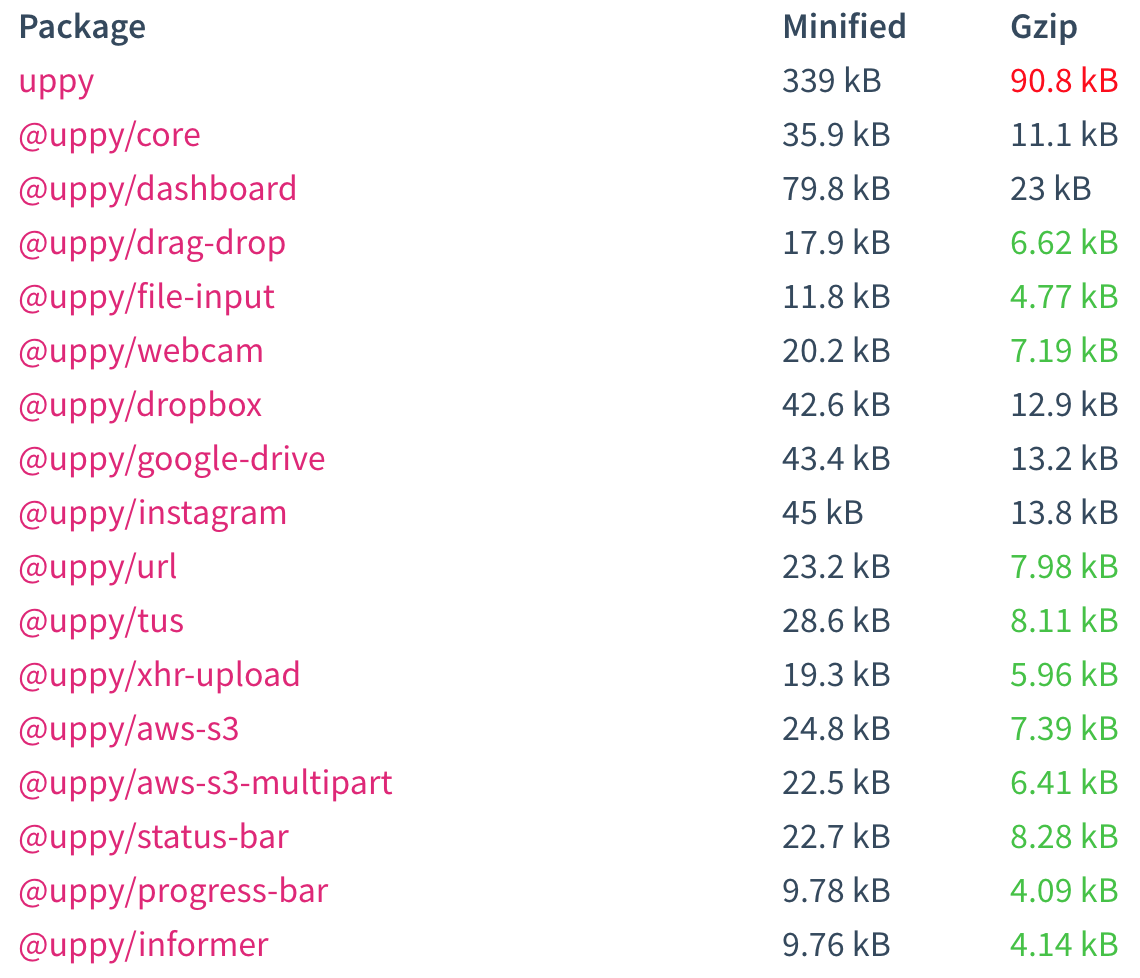Click the red 90.8 kB gzip value

click(1064, 81)
